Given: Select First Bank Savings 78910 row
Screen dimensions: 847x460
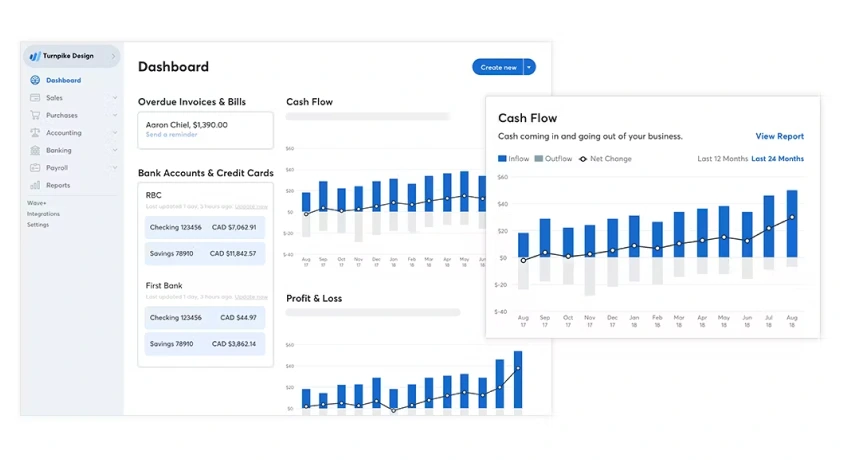Looking at the screenshot, I should tap(205, 343).
